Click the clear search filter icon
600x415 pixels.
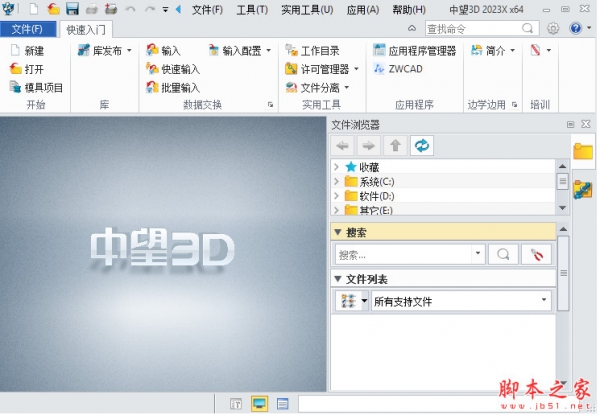[x=536, y=254]
